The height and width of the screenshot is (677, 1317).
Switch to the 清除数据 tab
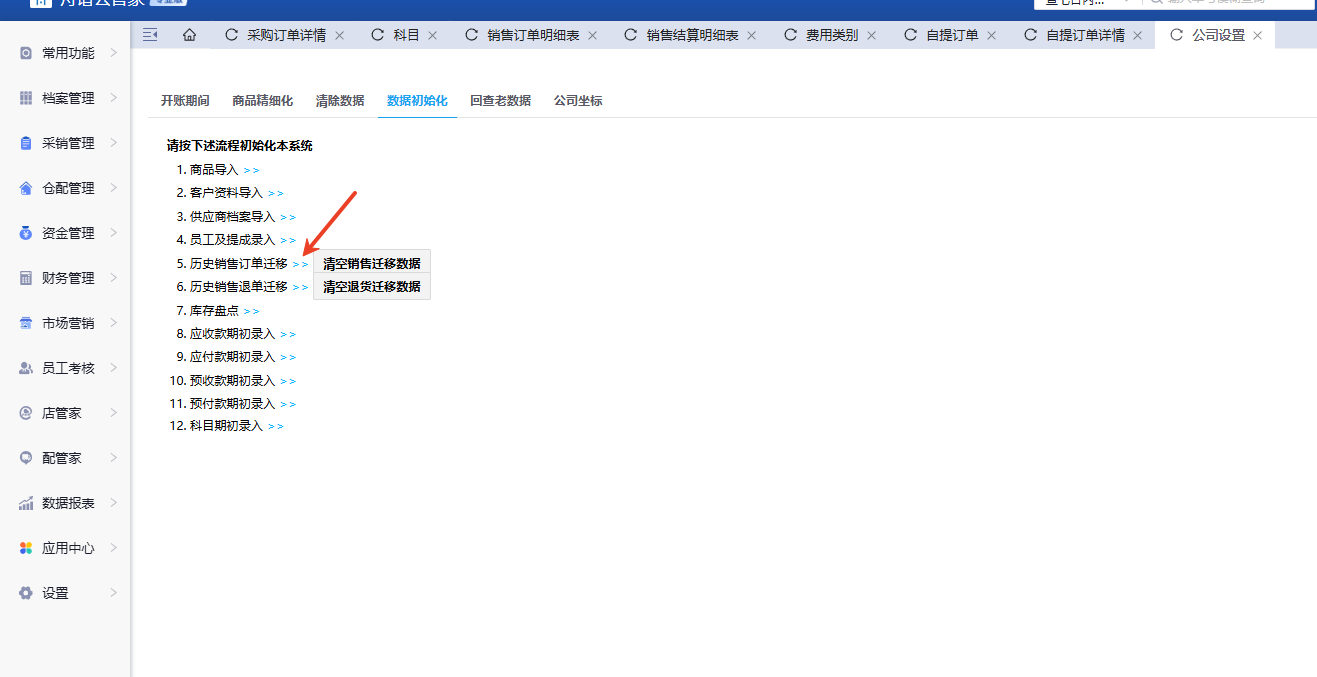tap(340, 101)
